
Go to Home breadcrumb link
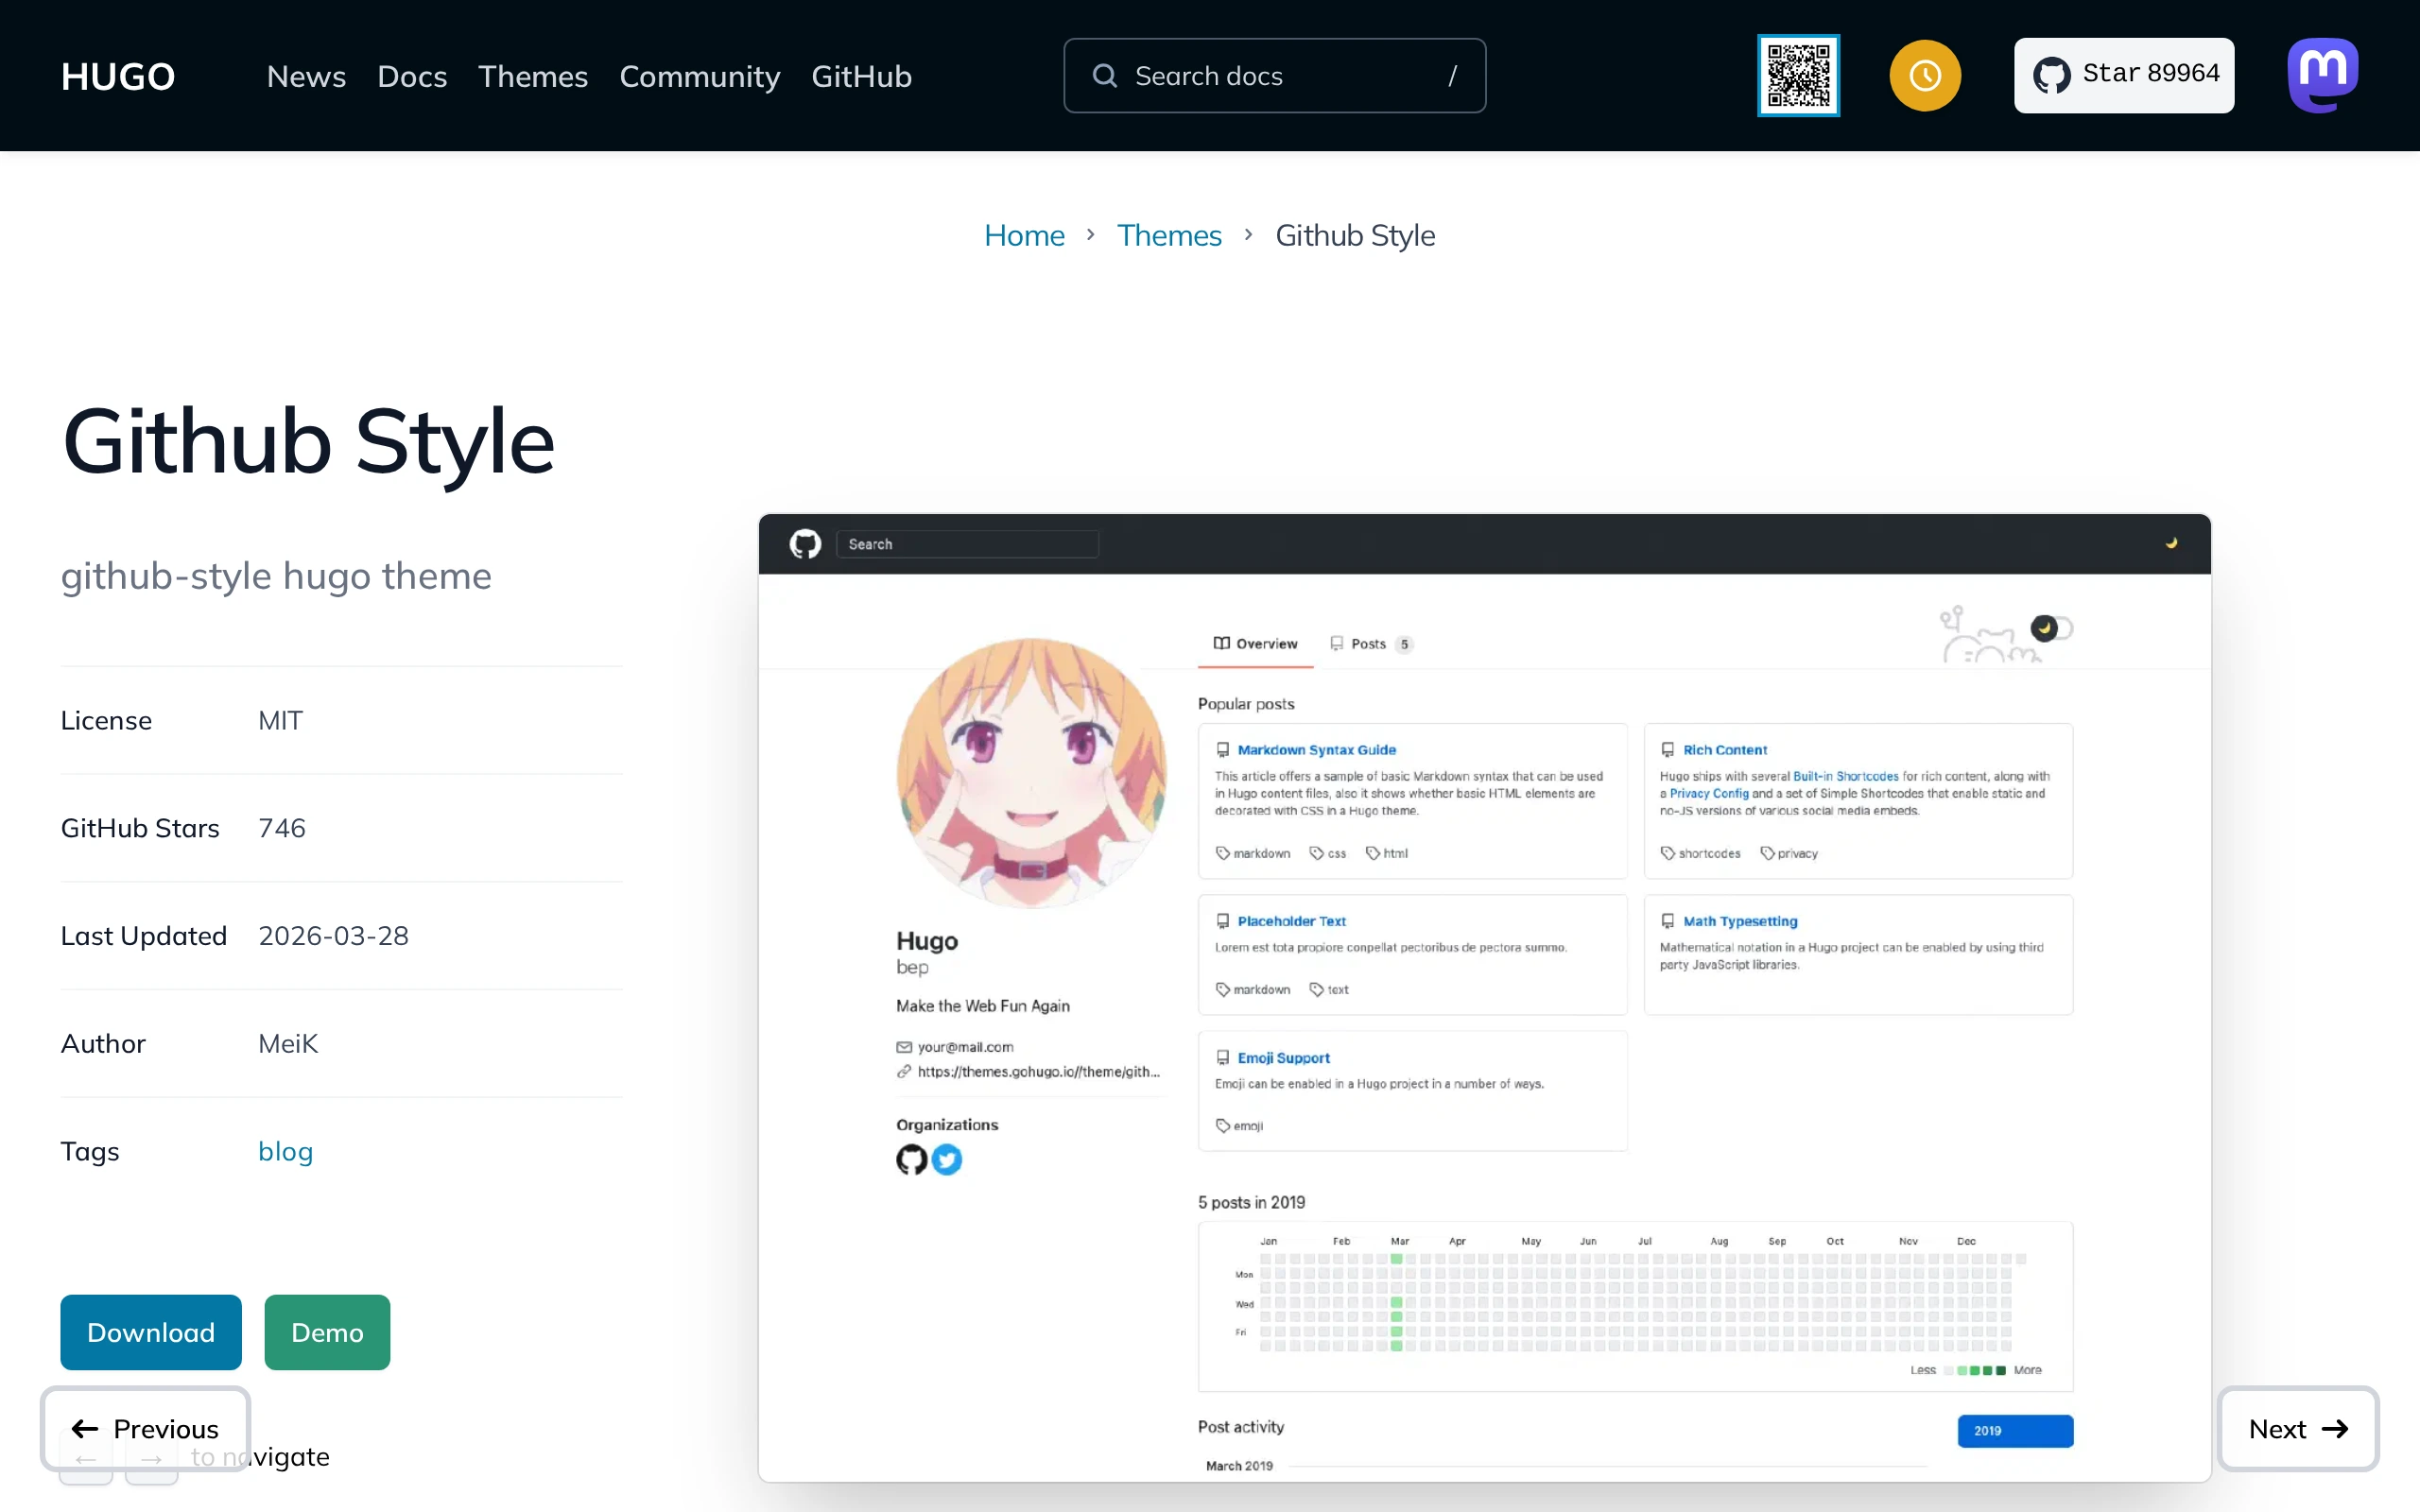[x=1024, y=235]
